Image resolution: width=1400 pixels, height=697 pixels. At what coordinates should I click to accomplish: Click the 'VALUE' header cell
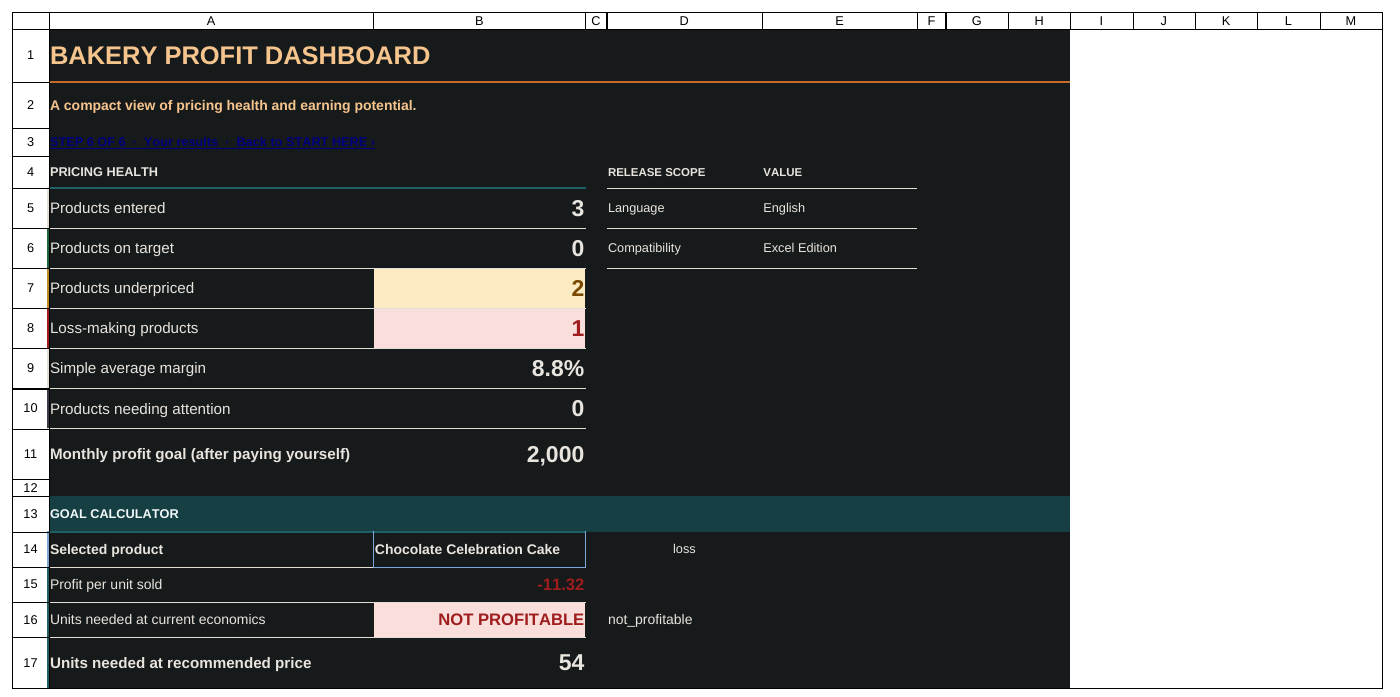(x=840, y=172)
